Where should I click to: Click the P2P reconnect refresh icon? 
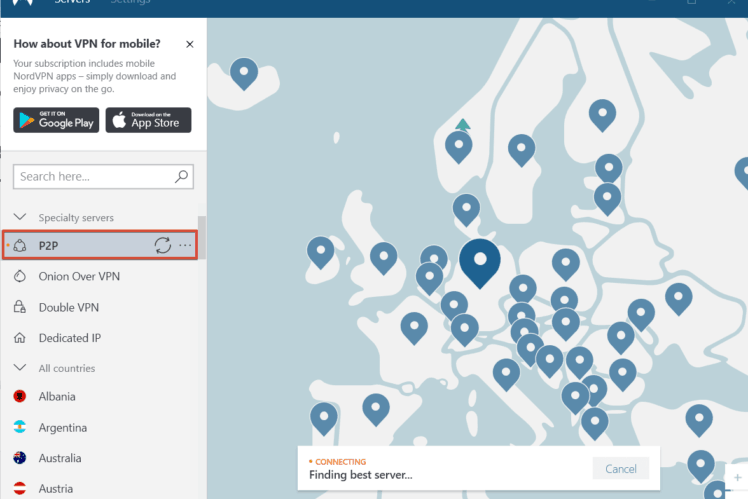pos(163,245)
